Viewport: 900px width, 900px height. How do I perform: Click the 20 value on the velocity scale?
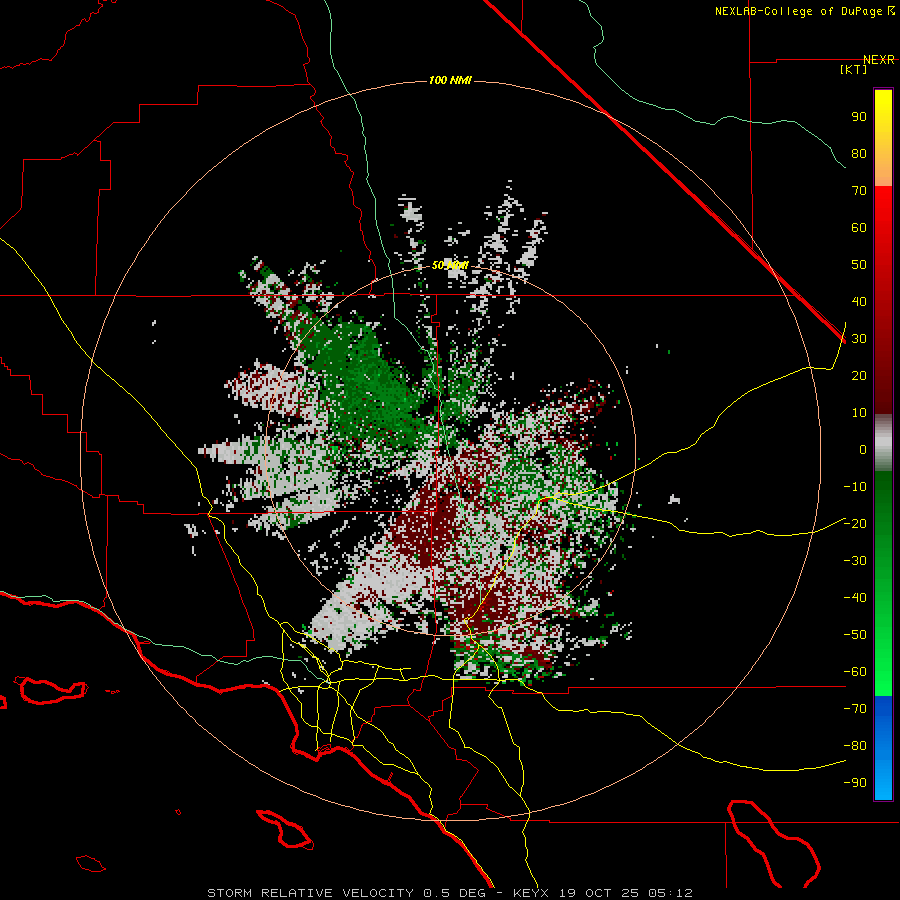pos(859,376)
